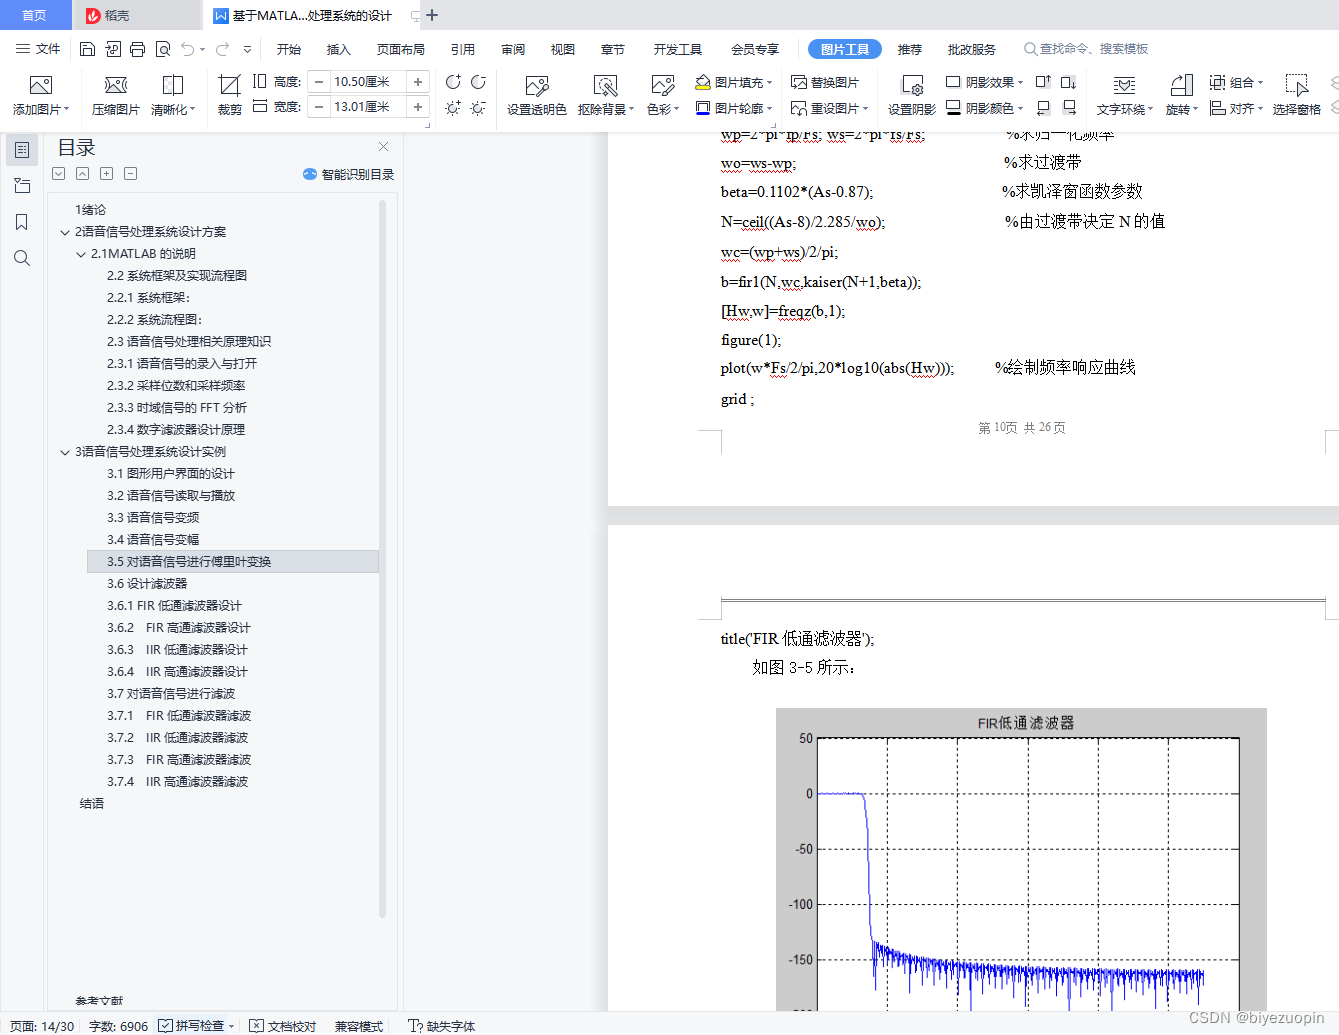Image resolution: width=1339 pixels, height=1035 pixels.
Task: Click the search commands box
Action: pyautogui.click(x=1086, y=49)
